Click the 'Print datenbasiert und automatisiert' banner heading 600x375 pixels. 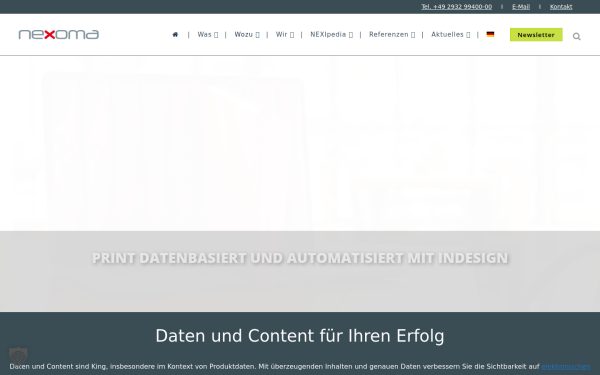300,258
